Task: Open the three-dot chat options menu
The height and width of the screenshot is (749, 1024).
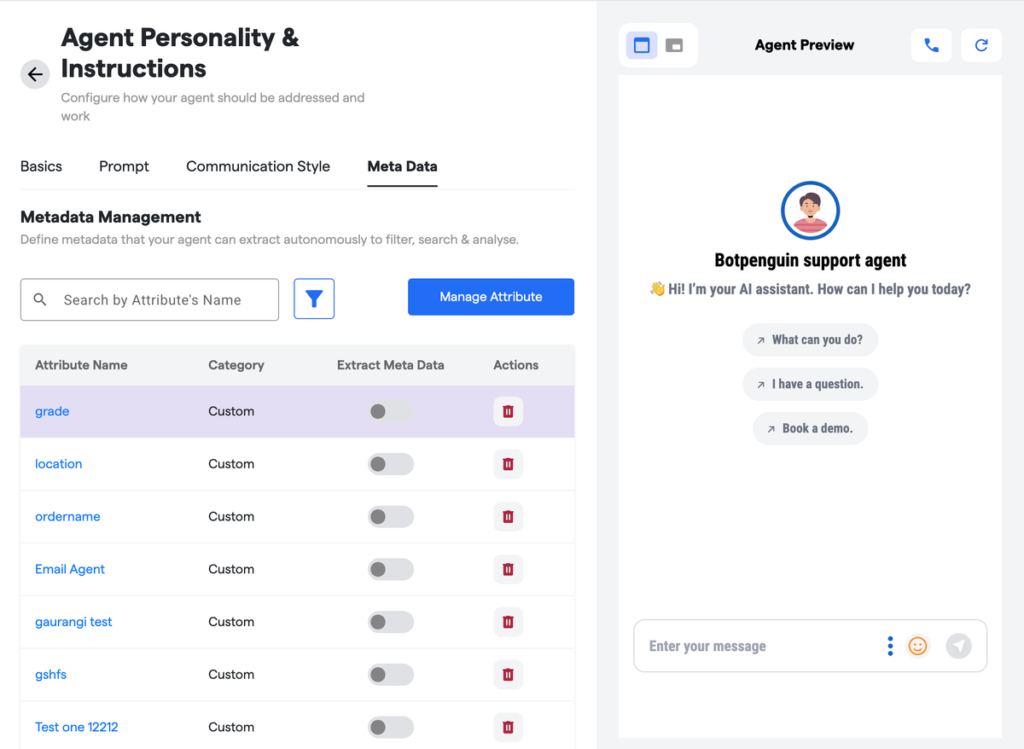Action: pyautogui.click(x=890, y=646)
